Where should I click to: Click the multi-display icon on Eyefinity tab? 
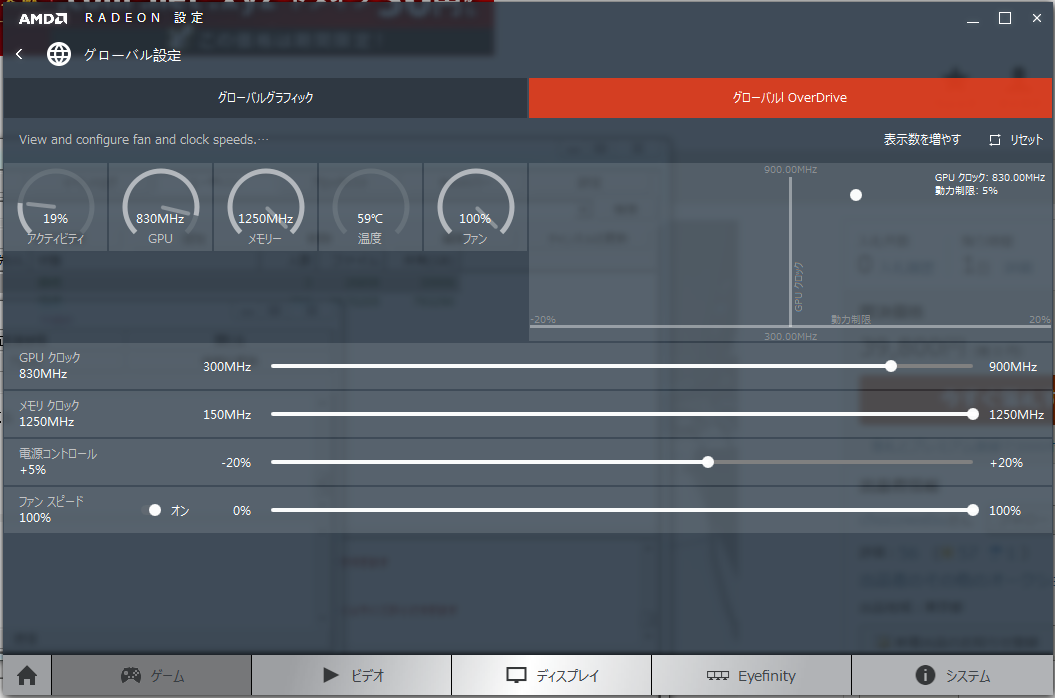click(x=717, y=675)
